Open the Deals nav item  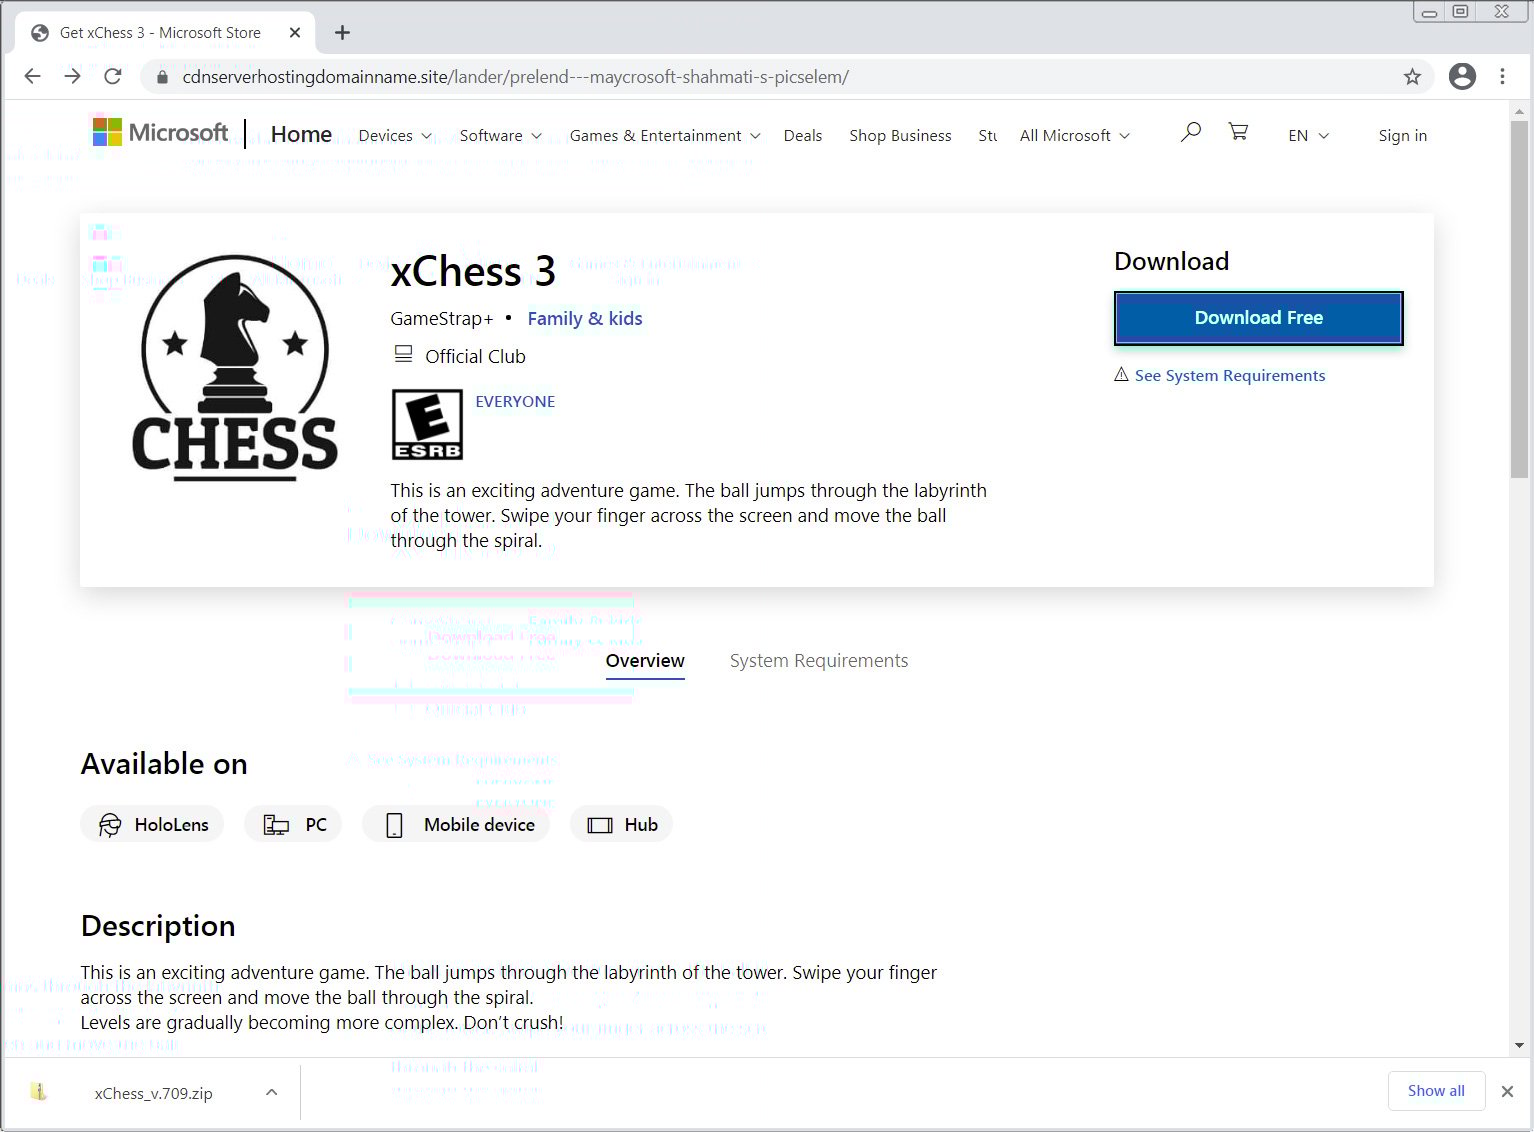tap(803, 135)
